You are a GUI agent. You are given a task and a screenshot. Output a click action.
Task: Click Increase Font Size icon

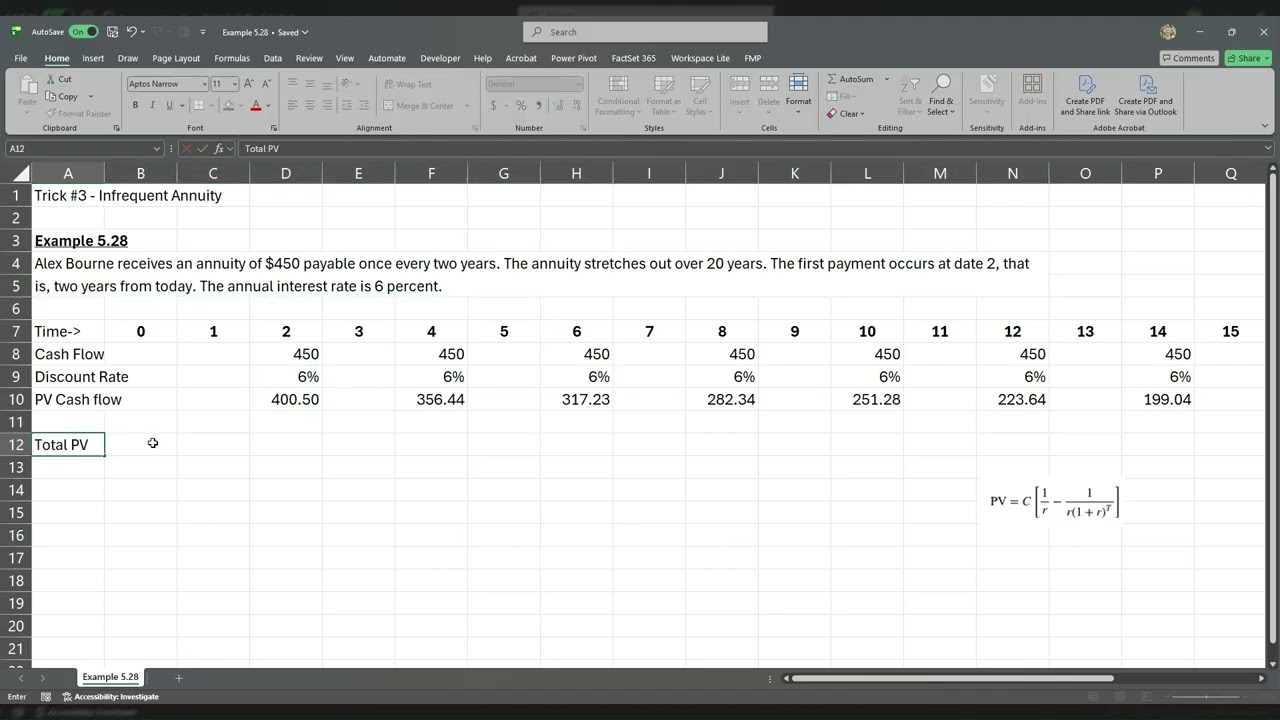[249, 84]
